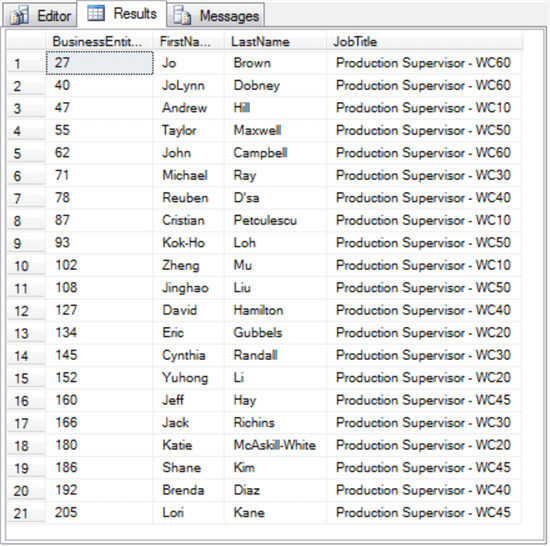Open the Messages tab
This screenshot has height=546, width=550.
coord(216,15)
